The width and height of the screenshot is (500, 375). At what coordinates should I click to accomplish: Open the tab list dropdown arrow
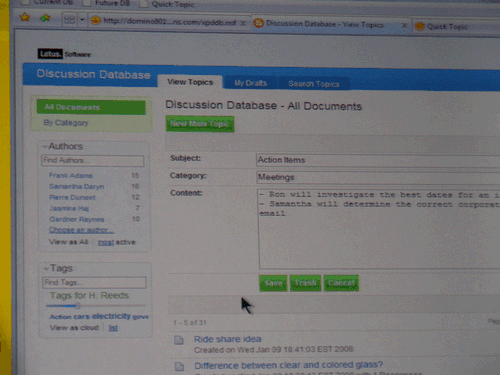click(x=82, y=20)
